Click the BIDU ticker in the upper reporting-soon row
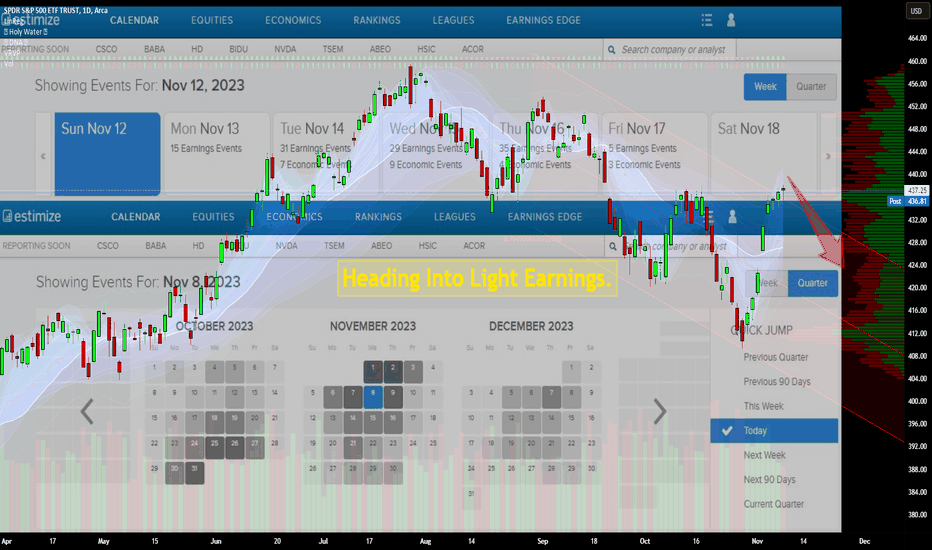 point(238,49)
